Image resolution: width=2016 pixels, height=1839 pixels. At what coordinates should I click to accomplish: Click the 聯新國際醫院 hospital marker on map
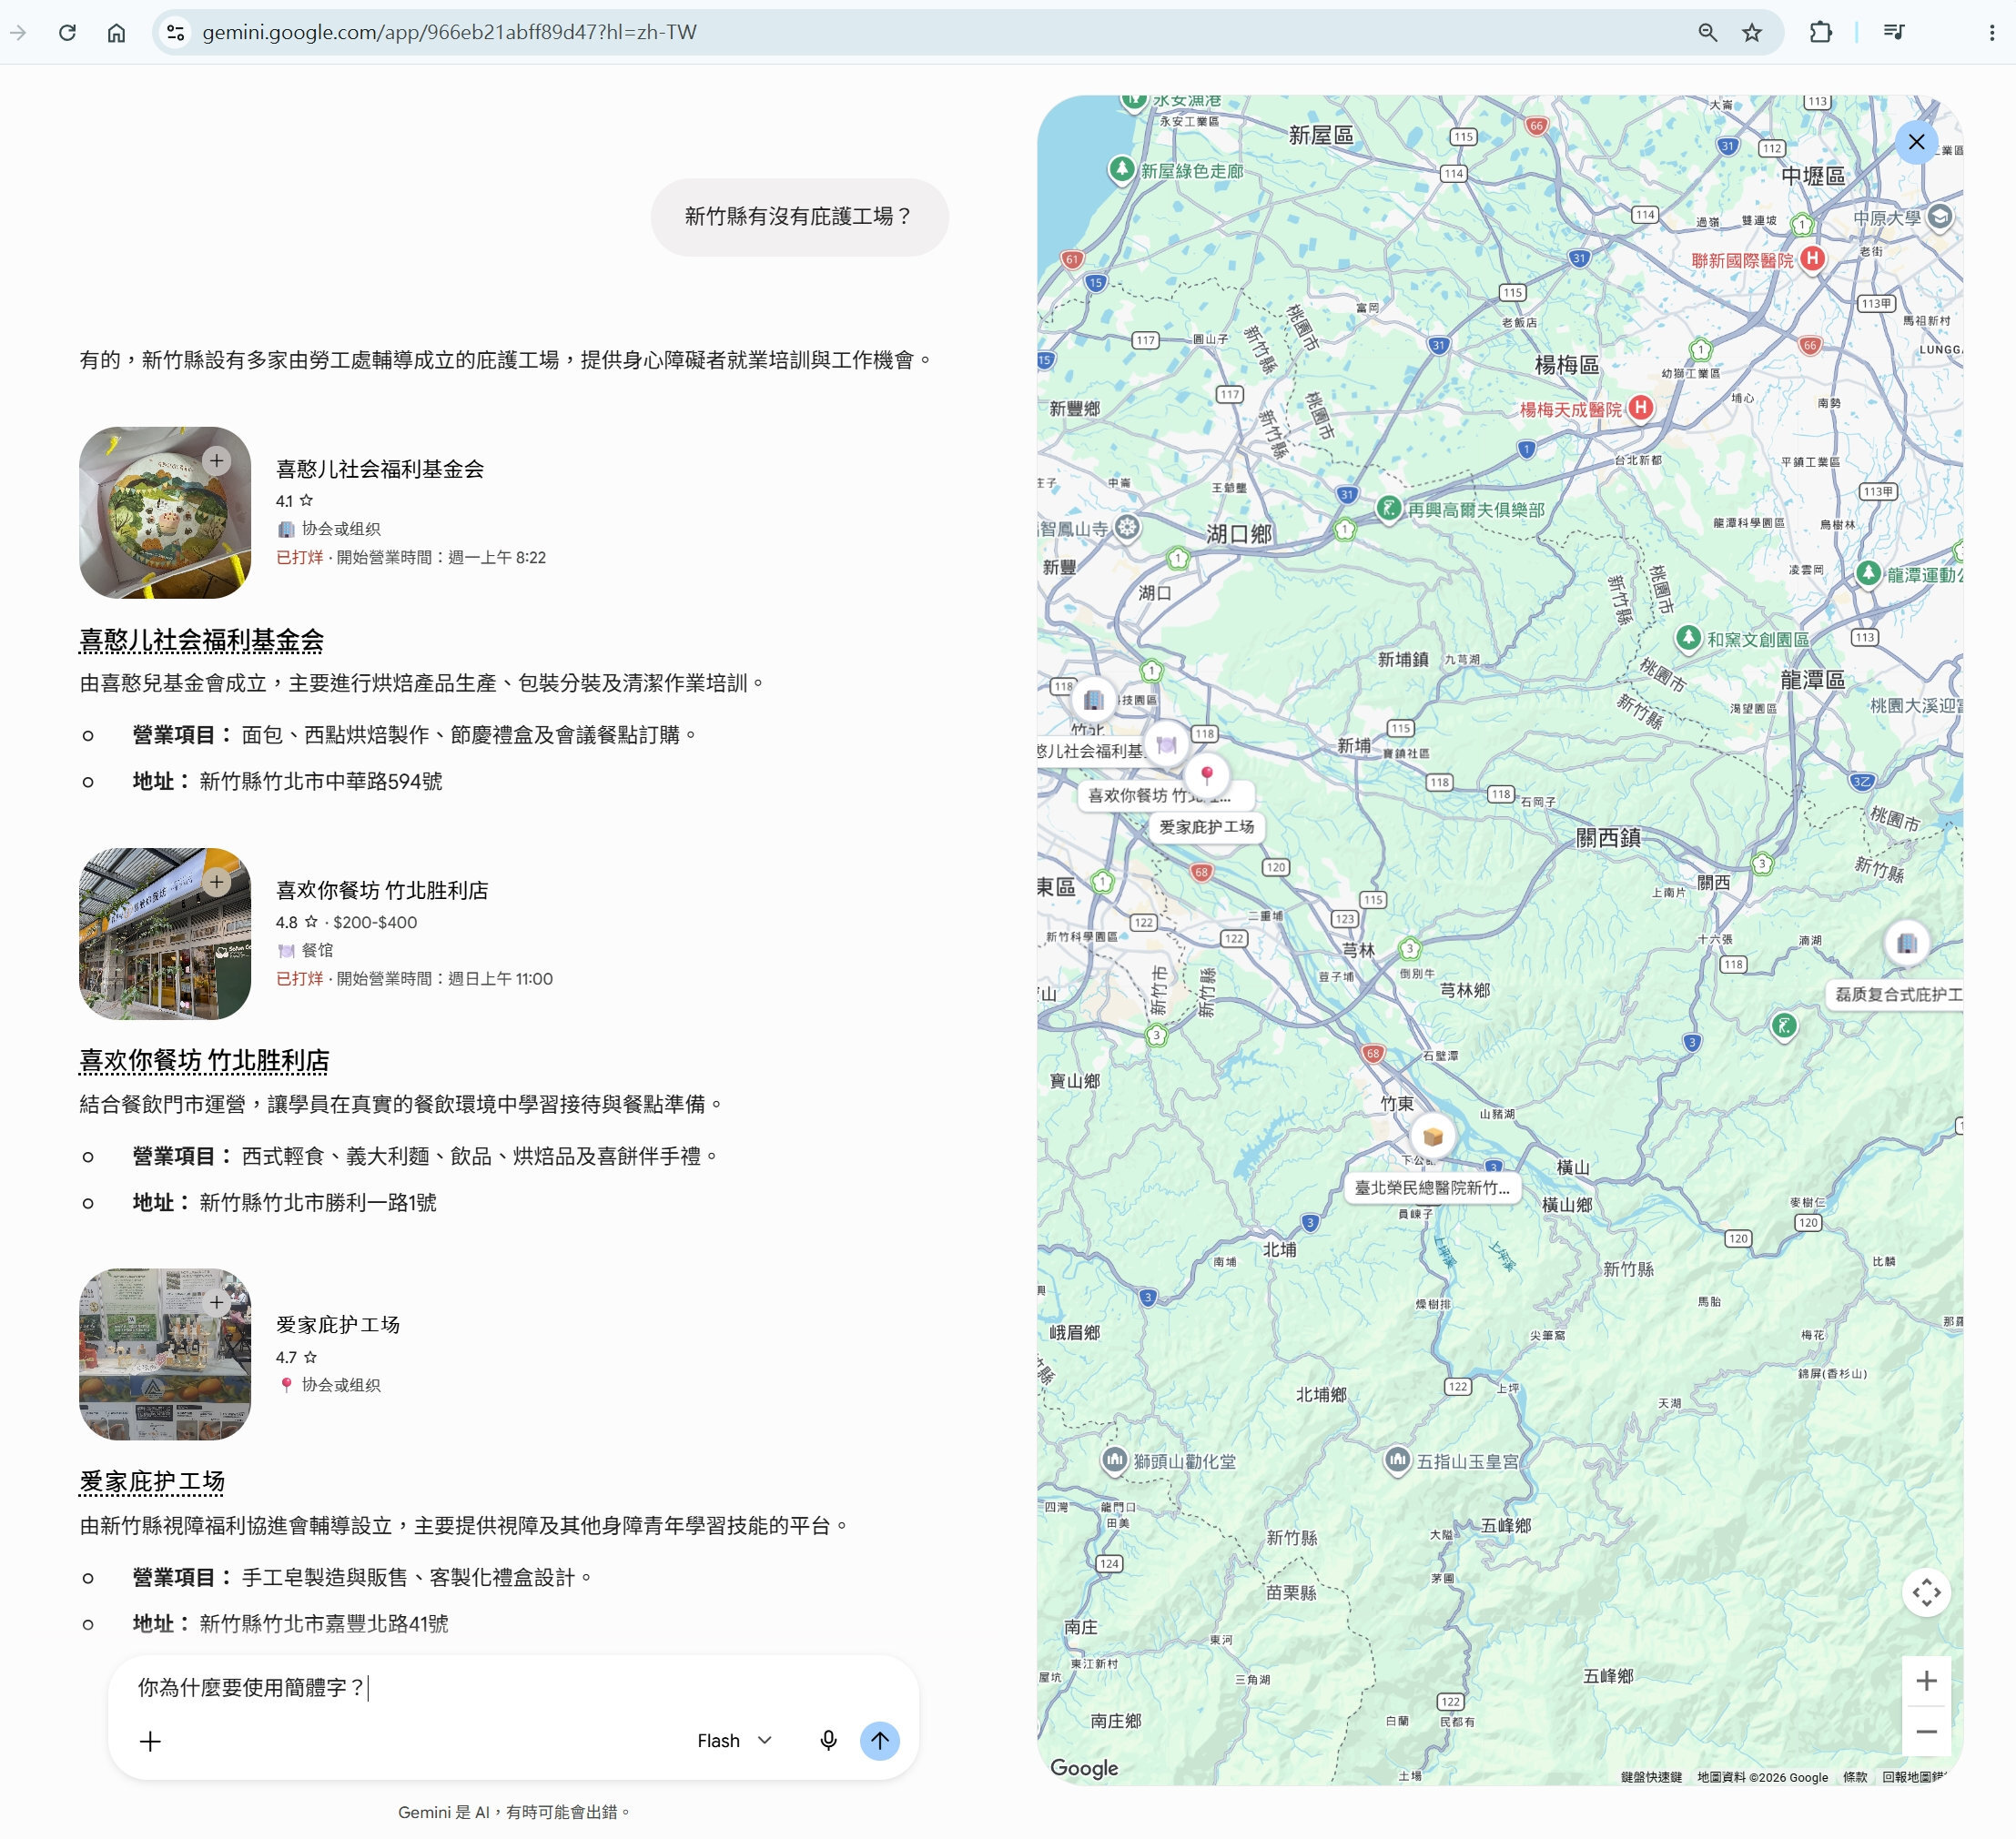coord(1812,259)
